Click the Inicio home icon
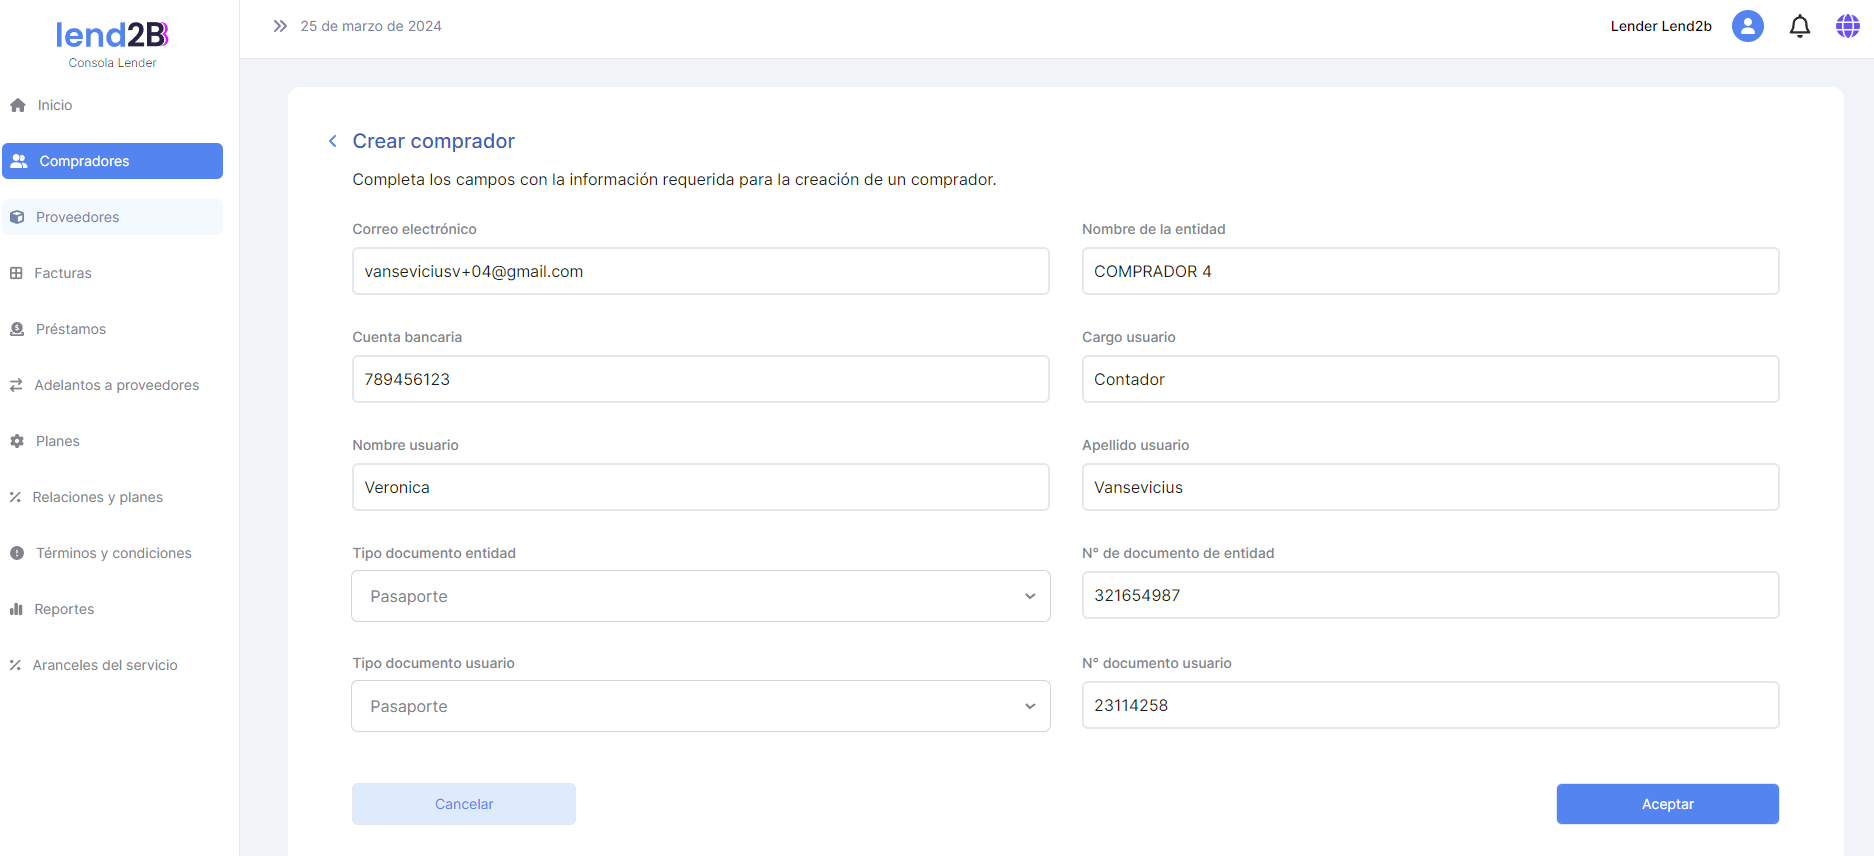 point(18,105)
